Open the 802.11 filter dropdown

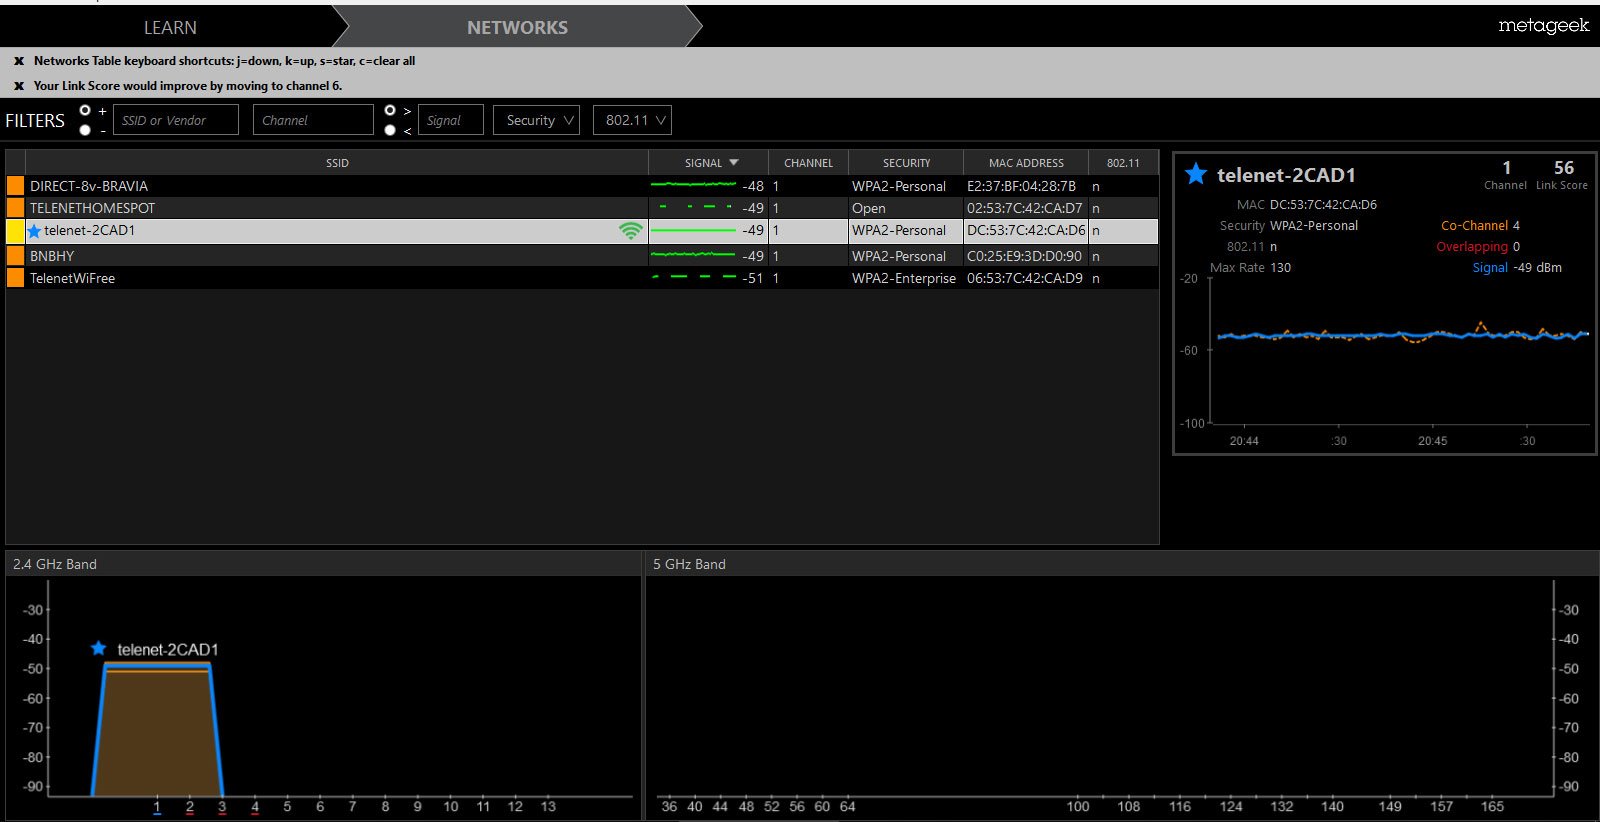[x=632, y=120]
